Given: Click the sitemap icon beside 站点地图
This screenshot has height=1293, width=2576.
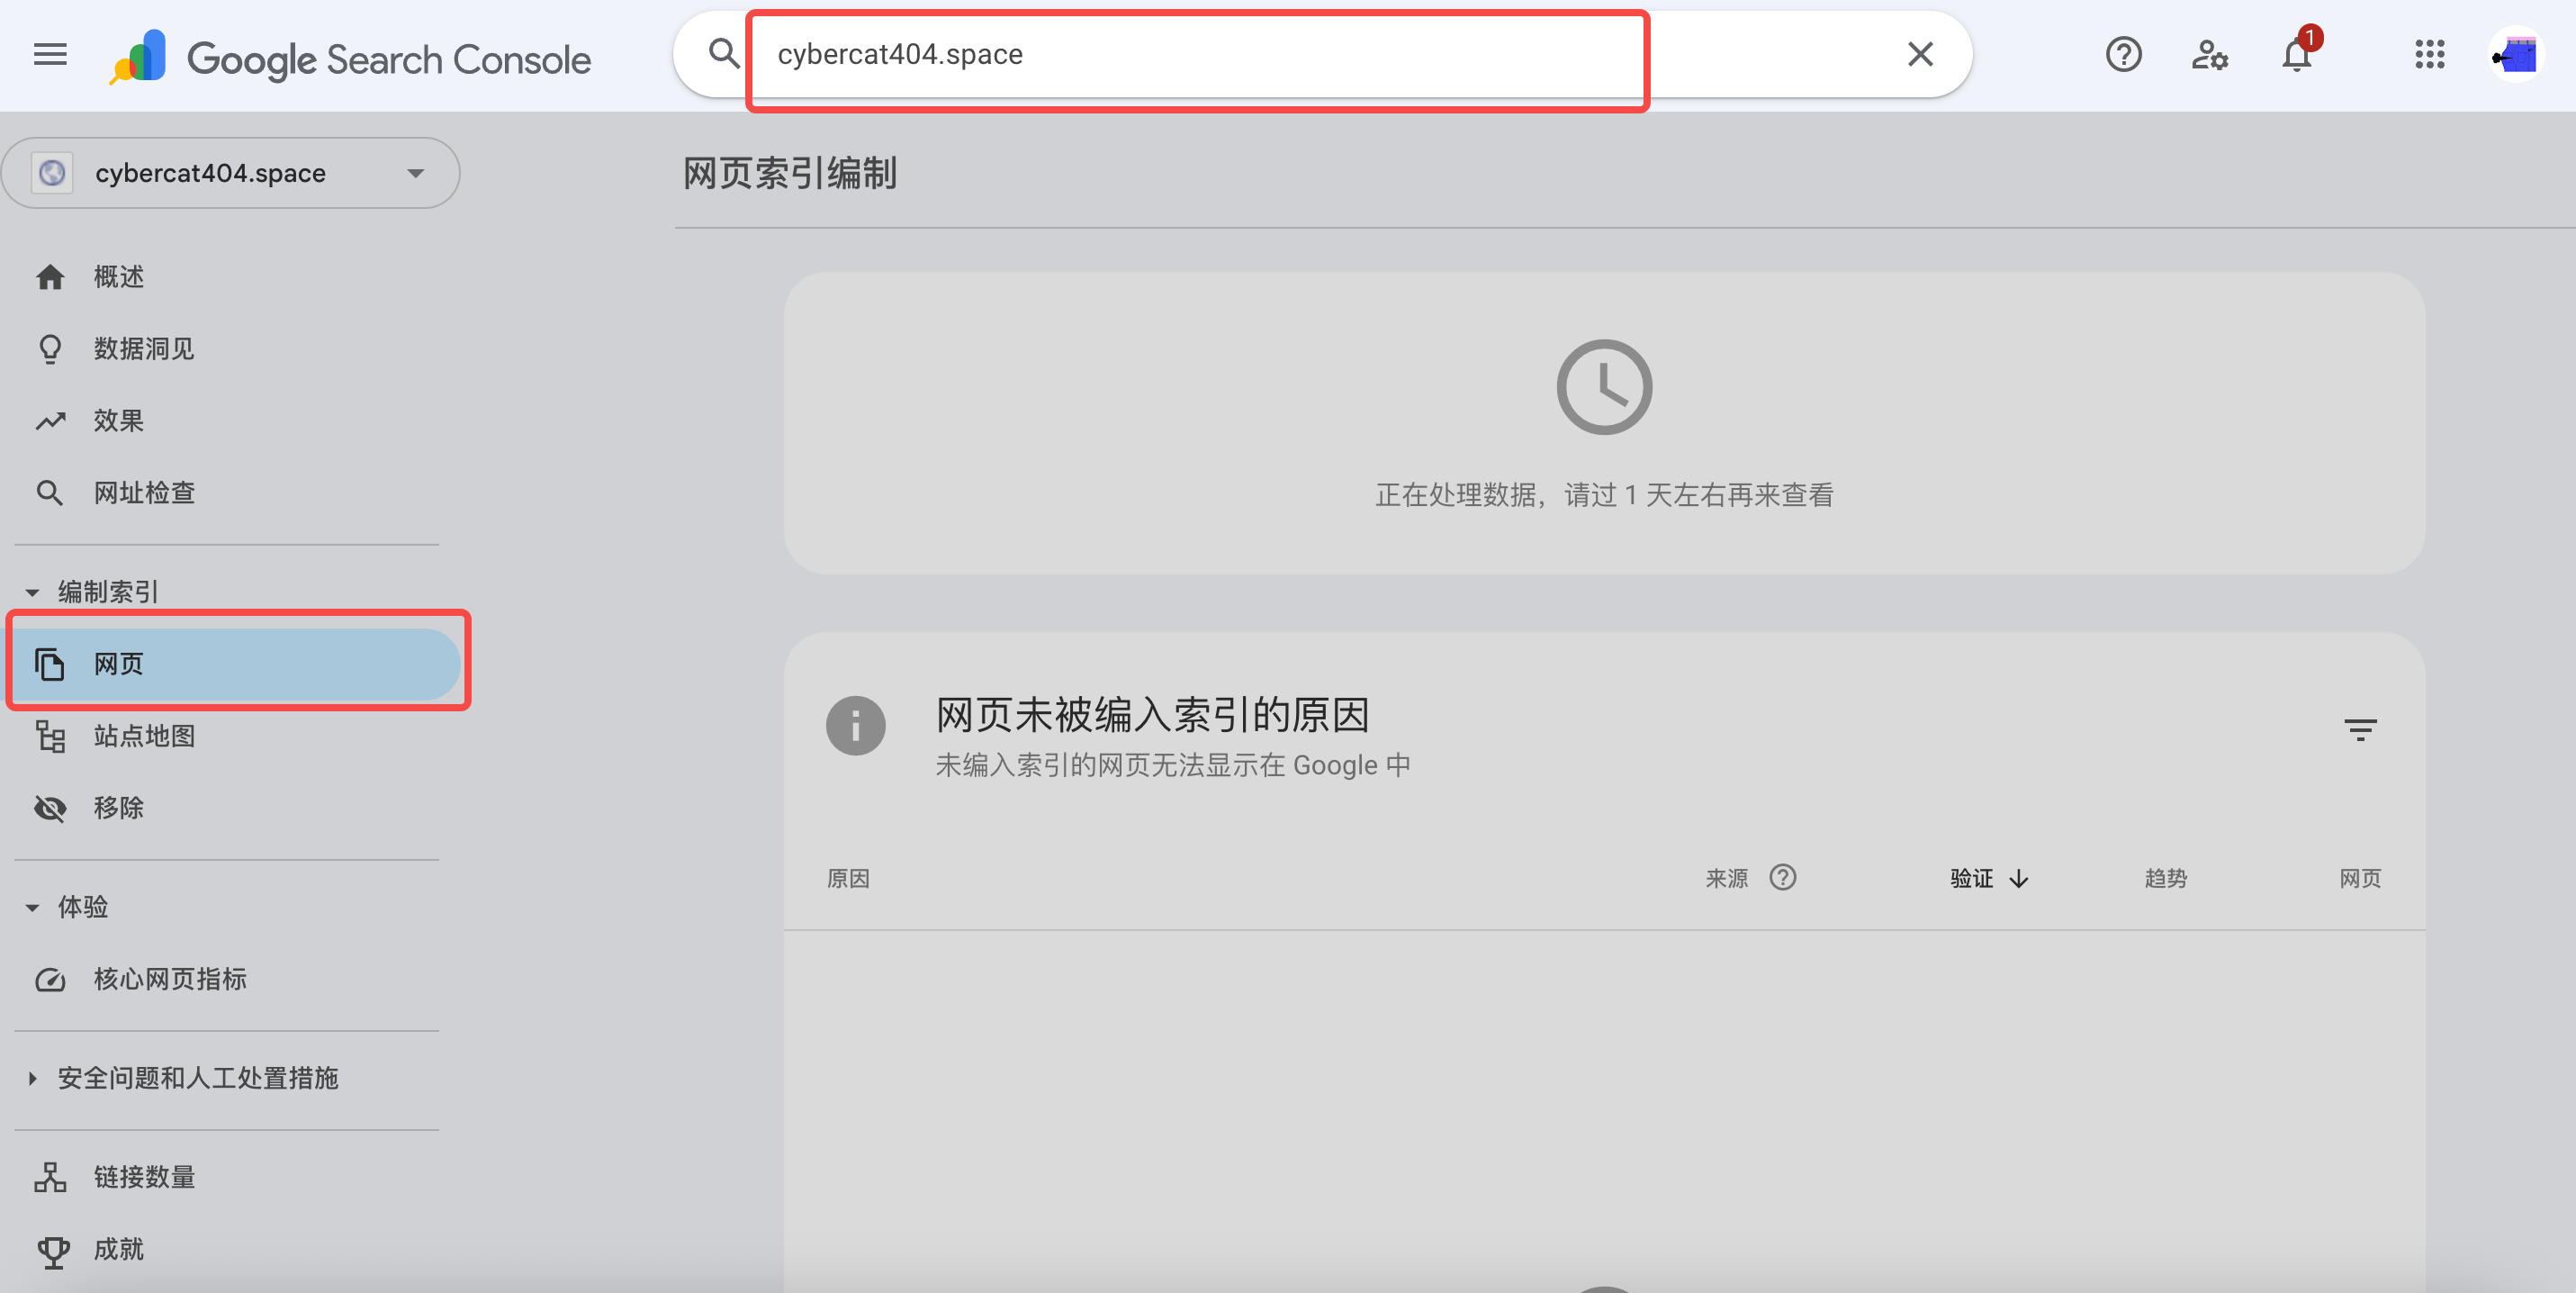Looking at the screenshot, I should click(50, 736).
